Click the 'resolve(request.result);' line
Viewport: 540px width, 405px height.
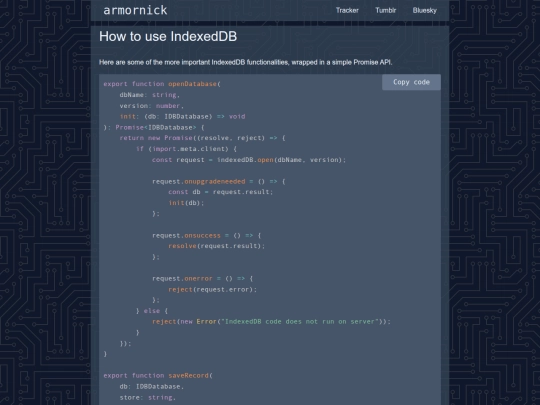(x=217, y=246)
